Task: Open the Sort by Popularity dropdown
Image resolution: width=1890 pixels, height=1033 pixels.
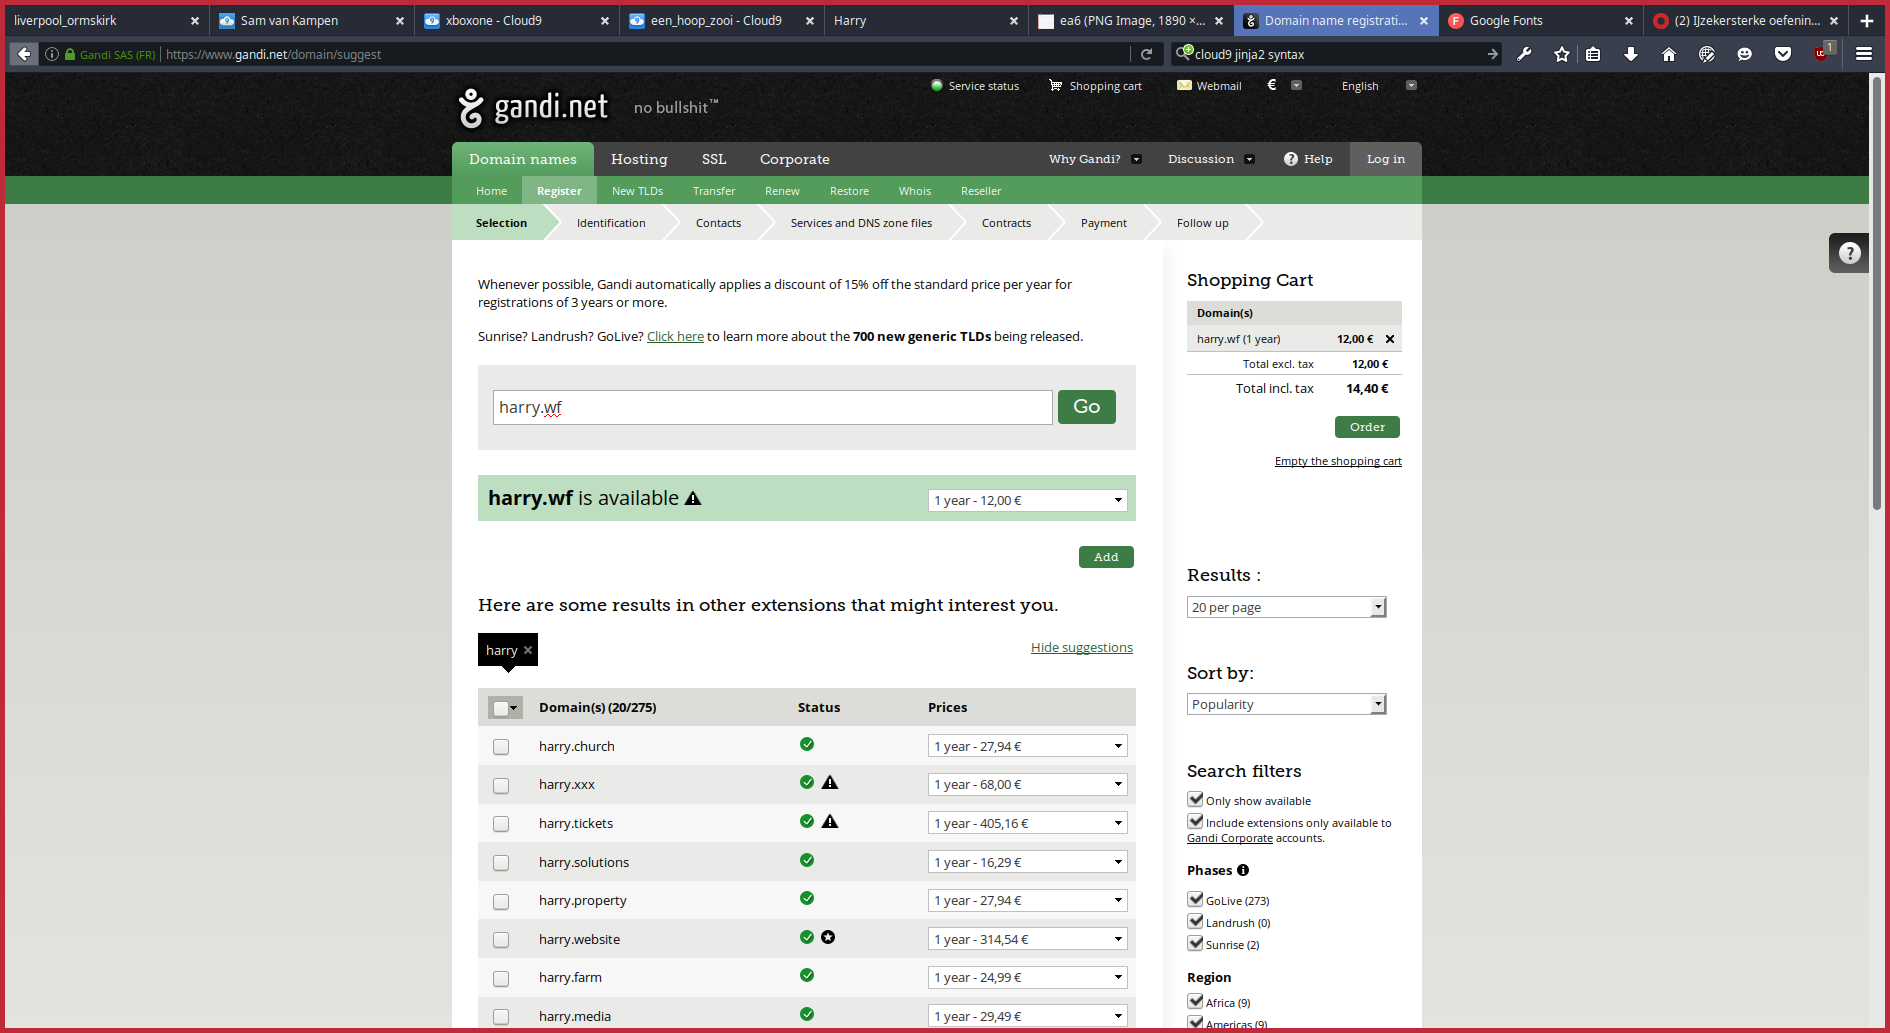Action: [1286, 704]
